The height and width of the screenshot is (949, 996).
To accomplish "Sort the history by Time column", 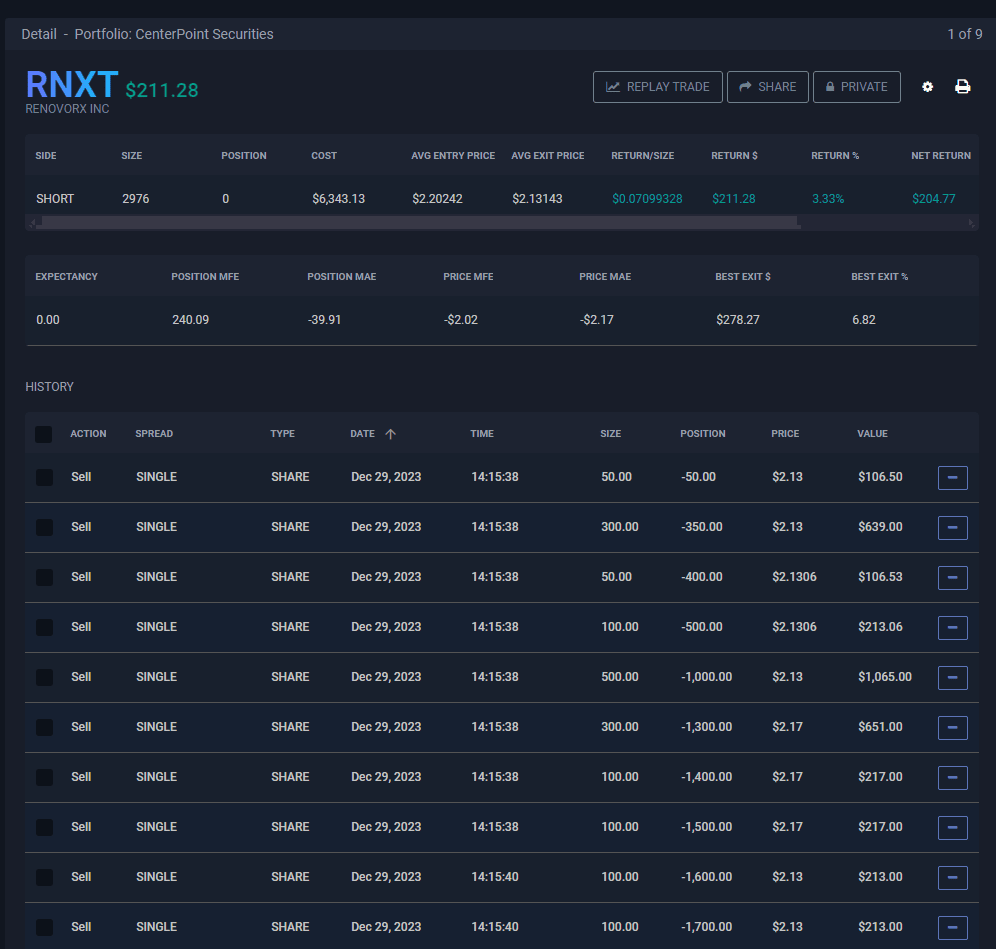I will (x=482, y=434).
